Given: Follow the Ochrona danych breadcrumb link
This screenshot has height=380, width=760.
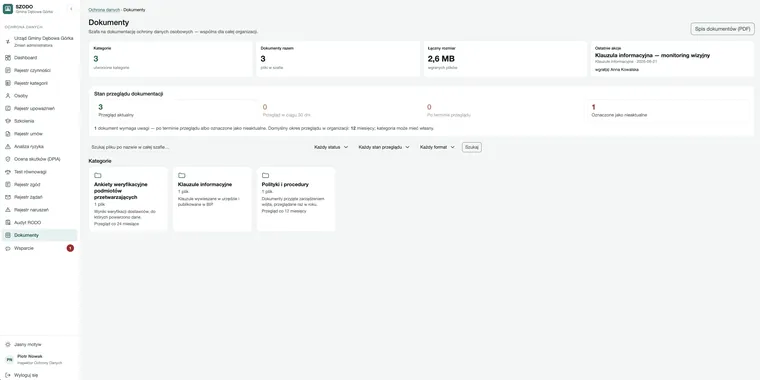Looking at the screenshot, I should pos(104,10).
